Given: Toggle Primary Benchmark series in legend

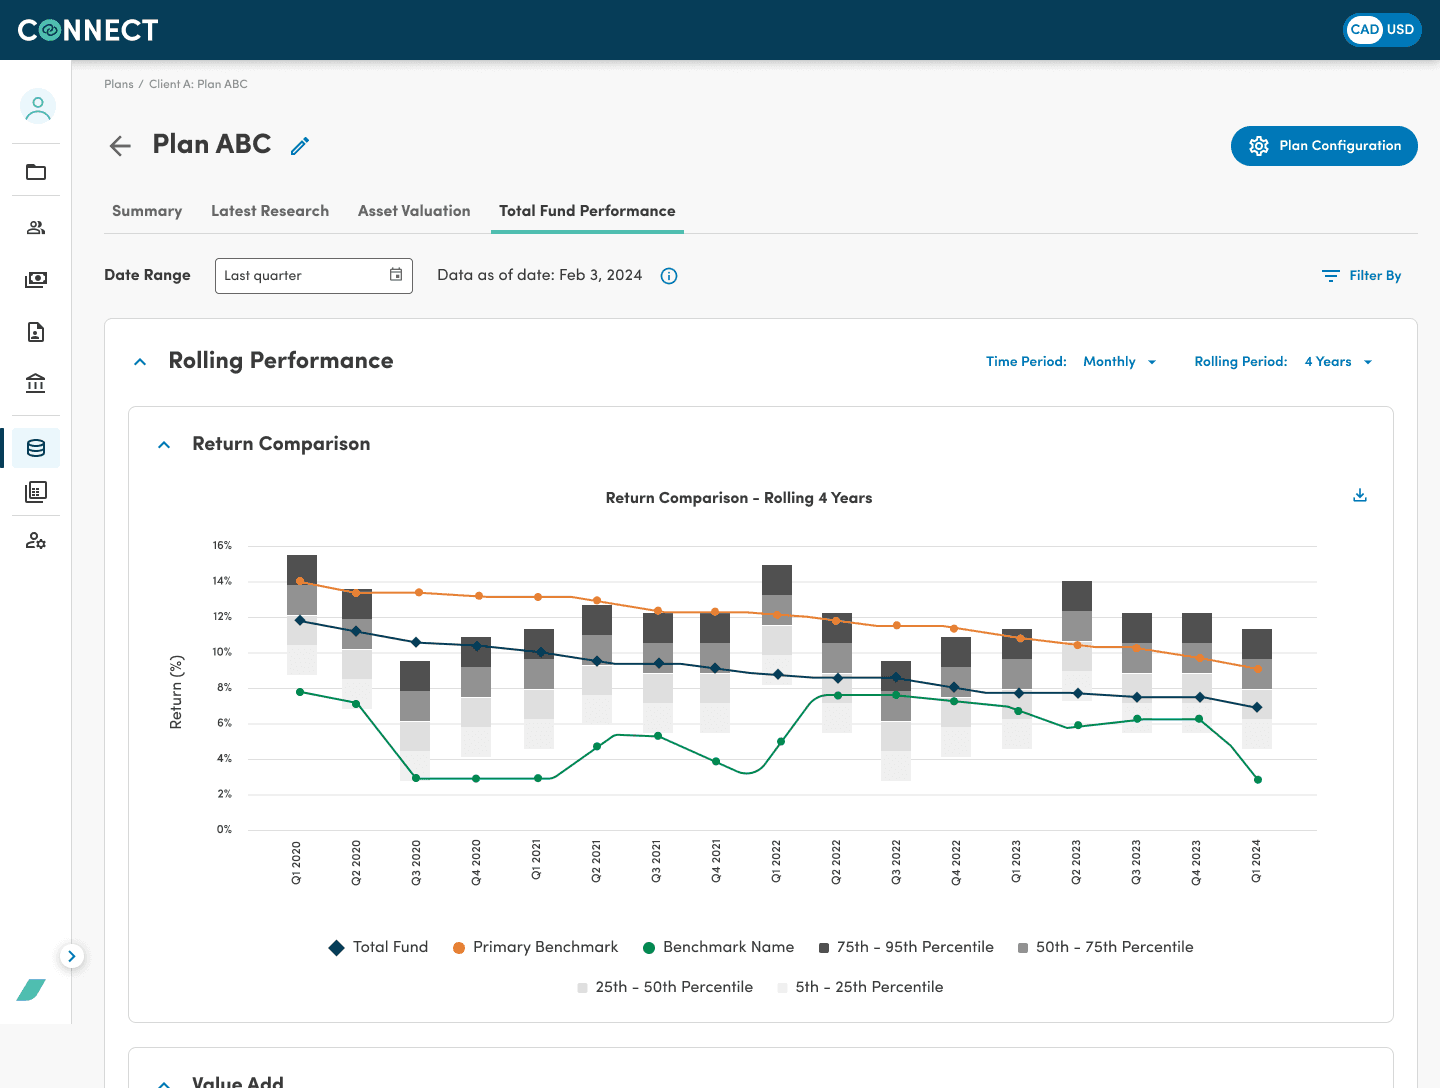Looking at the screenshot, I should click(x=535, y=947).
